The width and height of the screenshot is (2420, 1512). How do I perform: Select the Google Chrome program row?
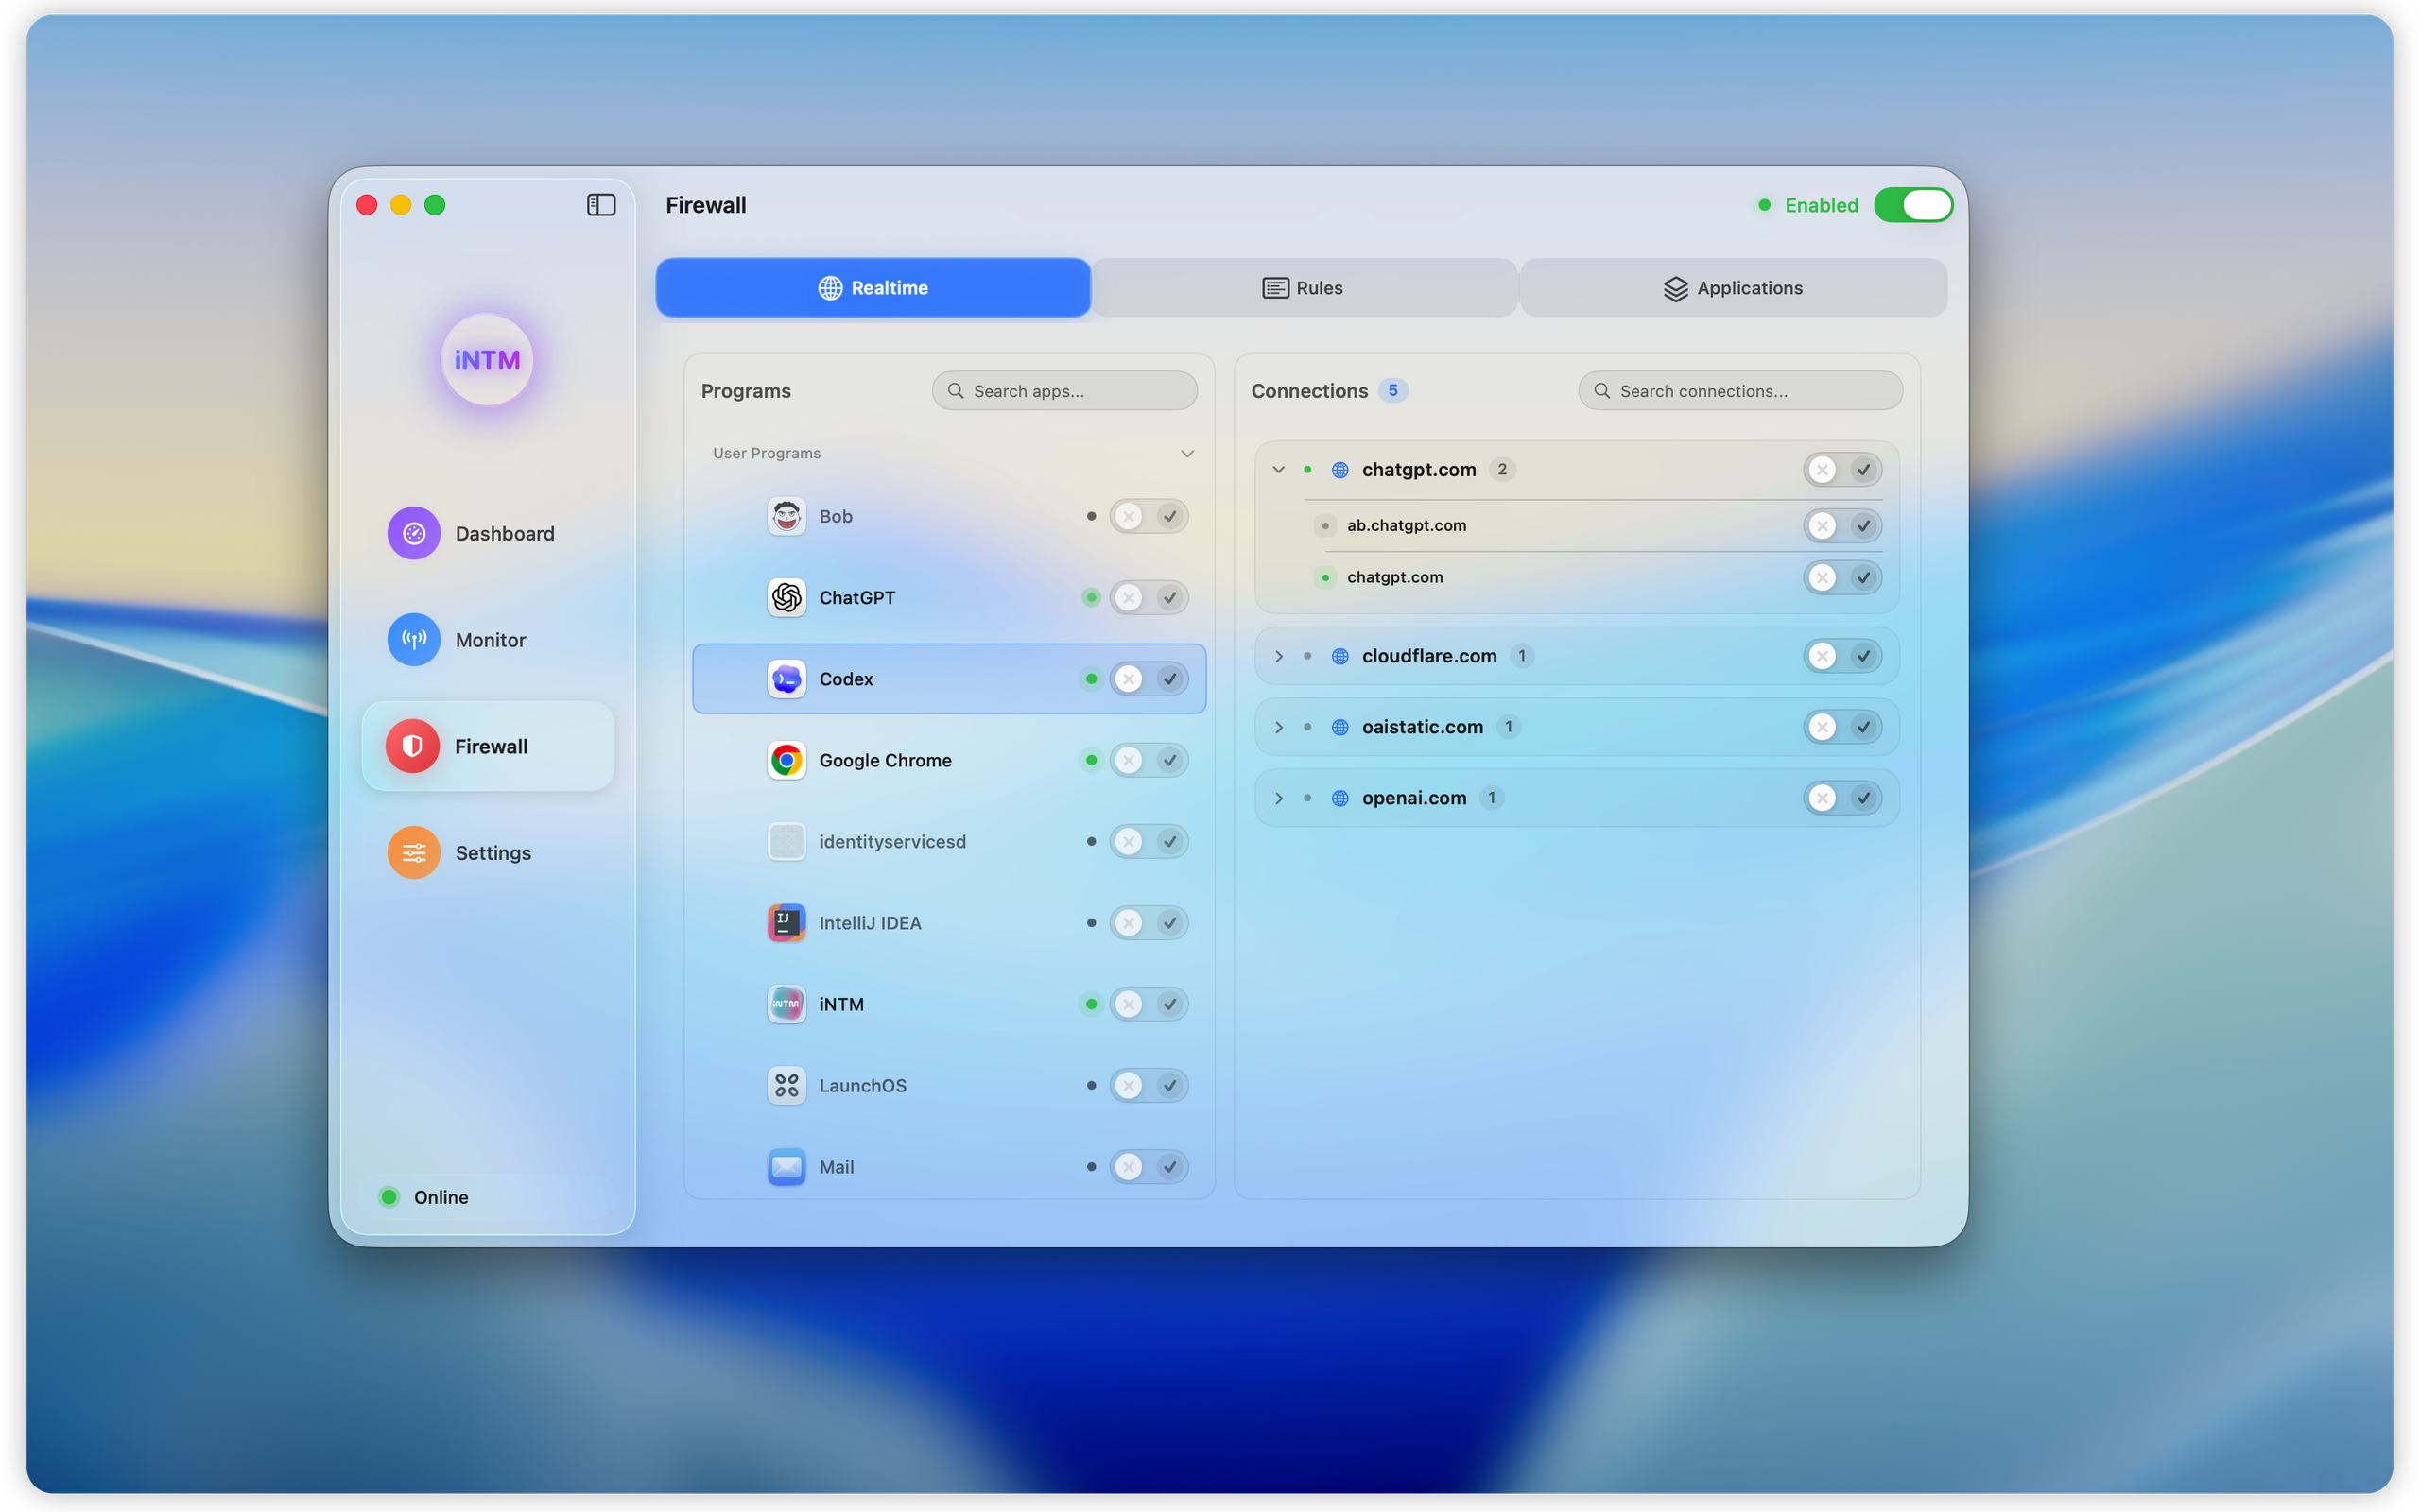(949, 760)
